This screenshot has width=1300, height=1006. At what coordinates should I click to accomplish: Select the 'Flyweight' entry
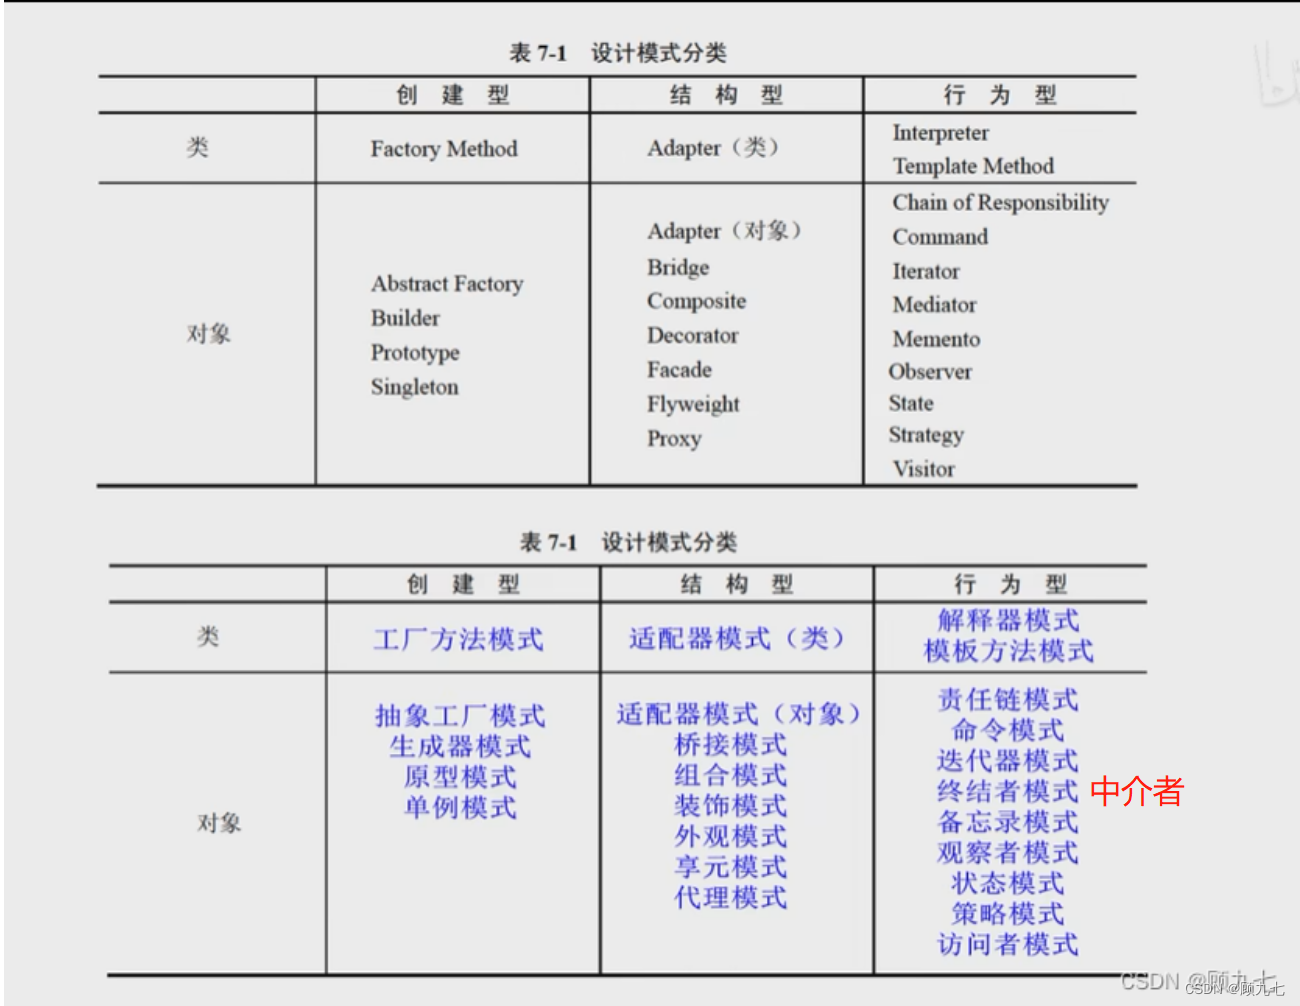pyautogui.click(x=693, y=405)
